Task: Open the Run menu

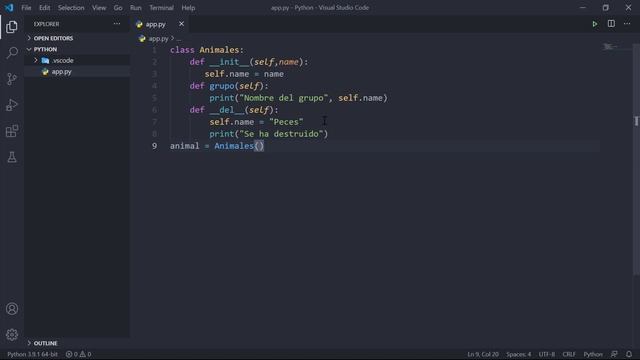Action: [x=136, y=8]
